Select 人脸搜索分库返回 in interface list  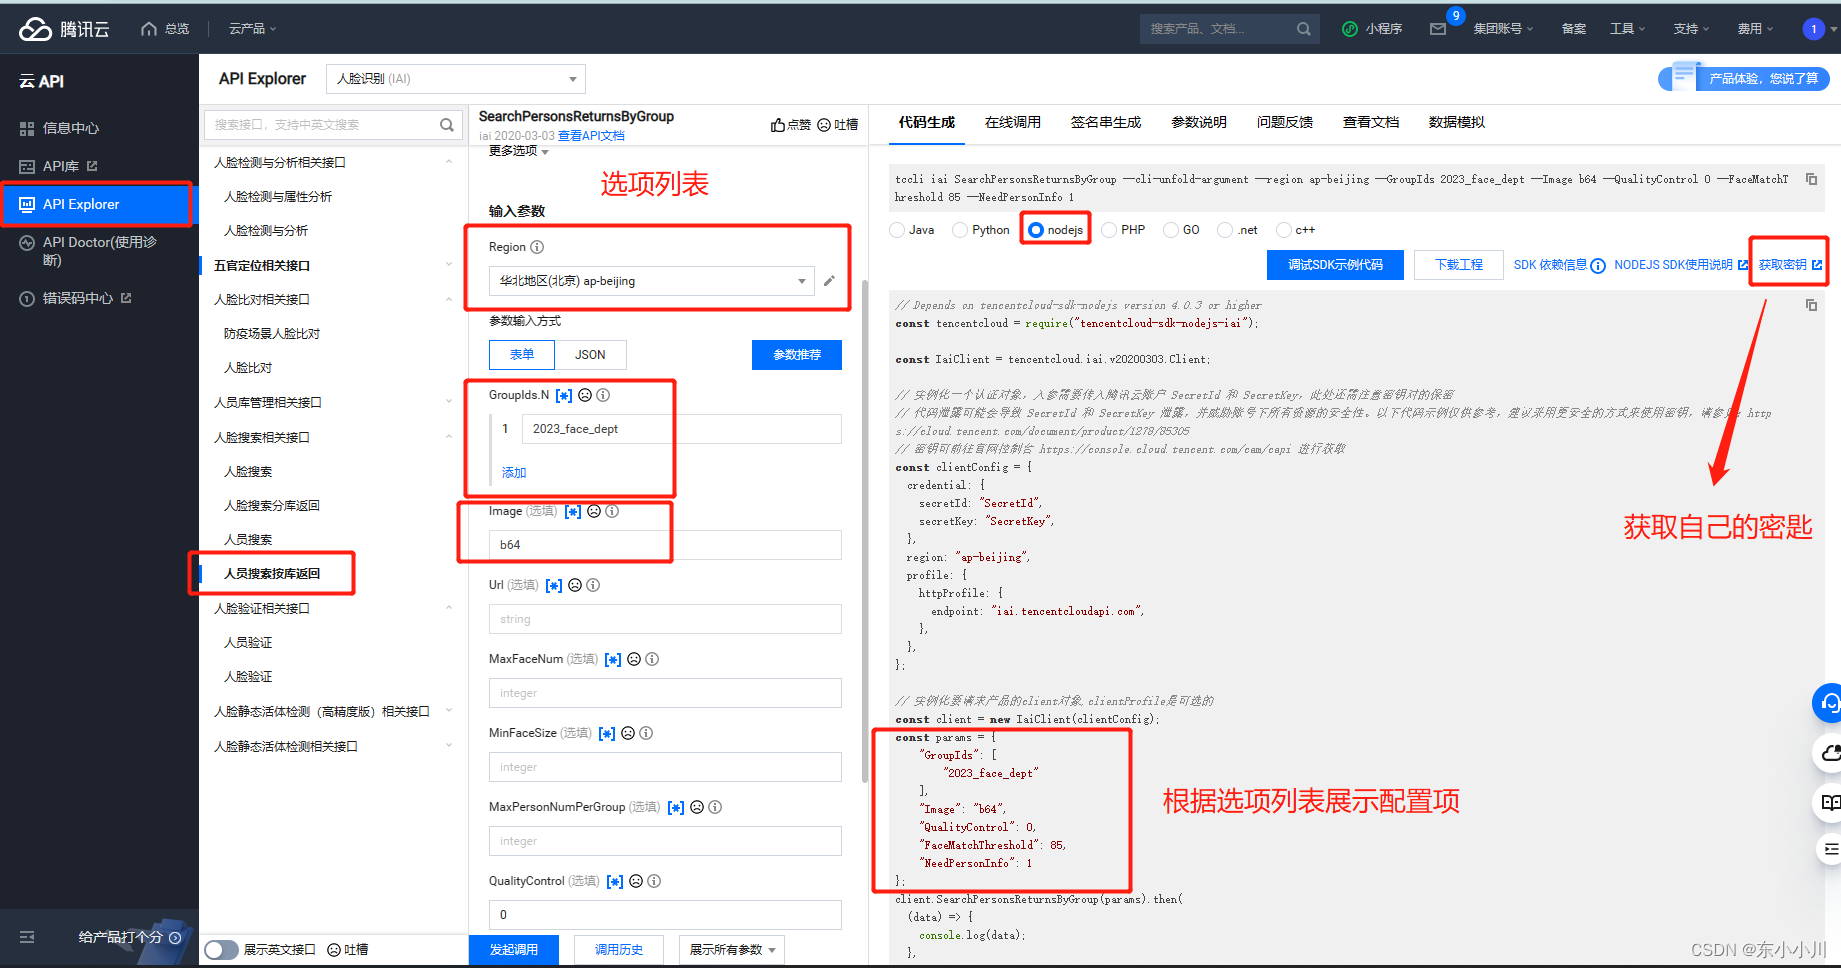[271, 506]
